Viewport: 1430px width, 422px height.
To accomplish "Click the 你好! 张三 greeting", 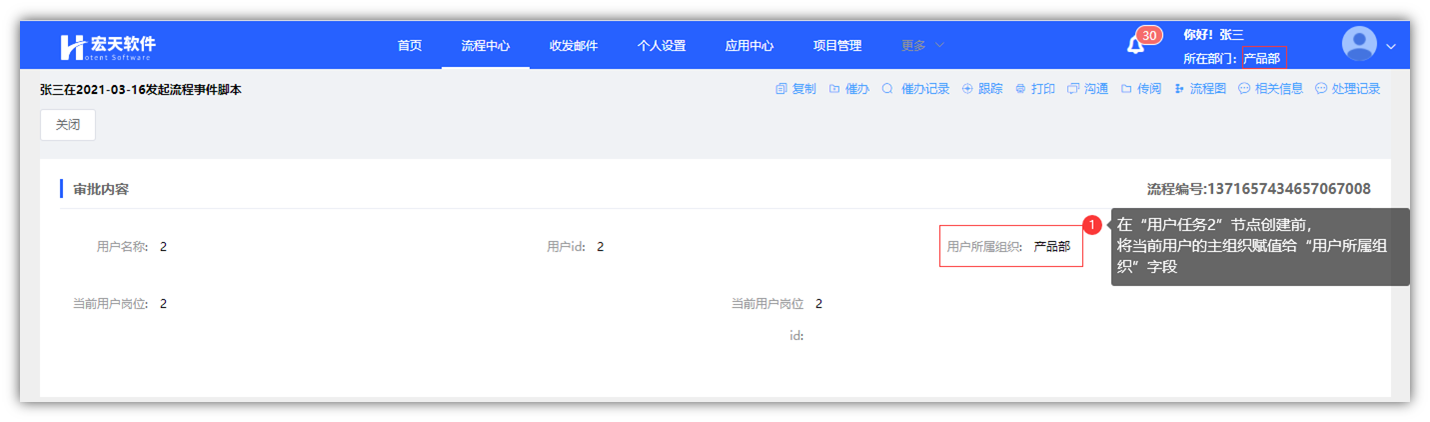I will (x=1213, y=35).
